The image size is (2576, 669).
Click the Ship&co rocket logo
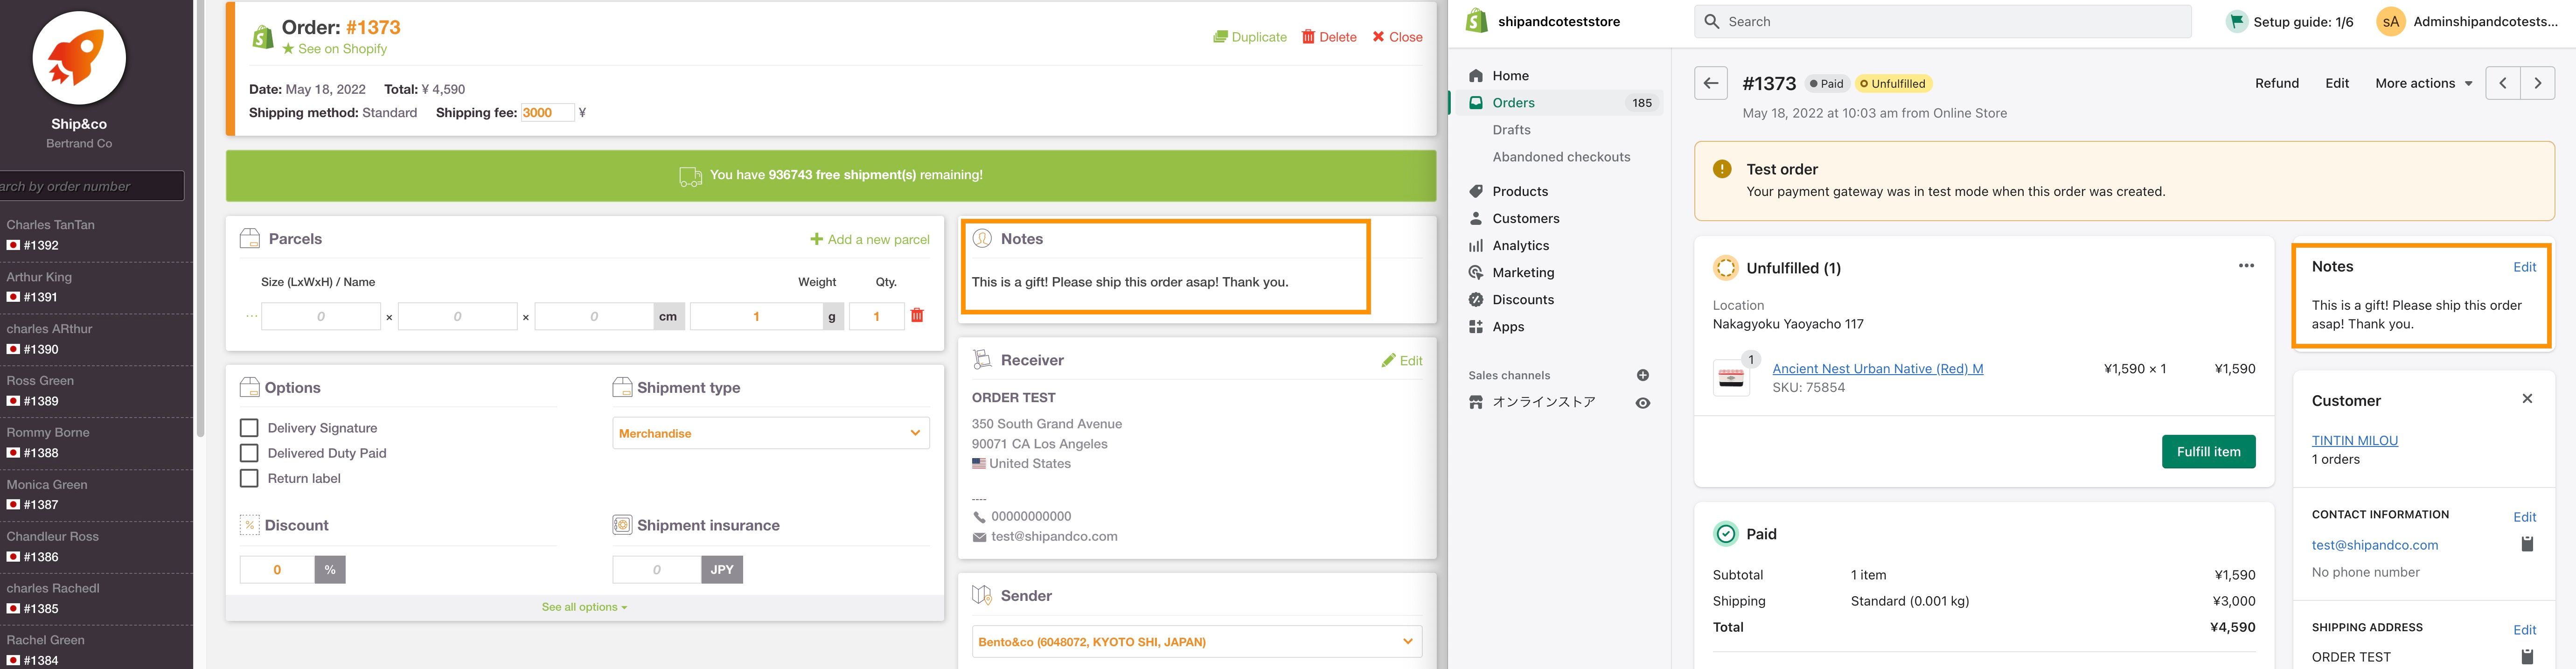point(79,58)
